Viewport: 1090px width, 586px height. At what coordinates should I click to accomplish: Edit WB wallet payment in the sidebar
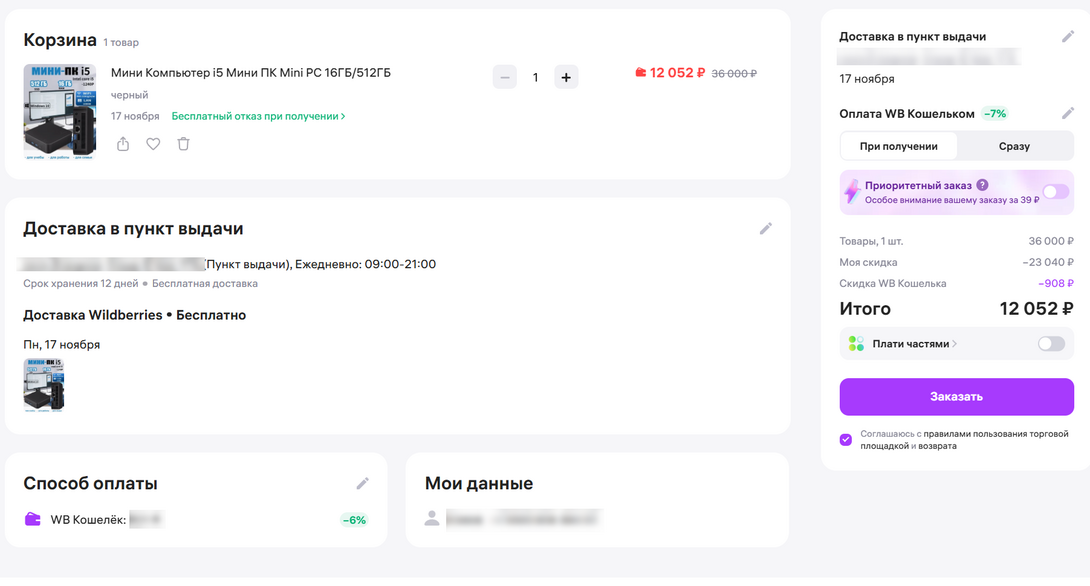(x=1068, y=113)
